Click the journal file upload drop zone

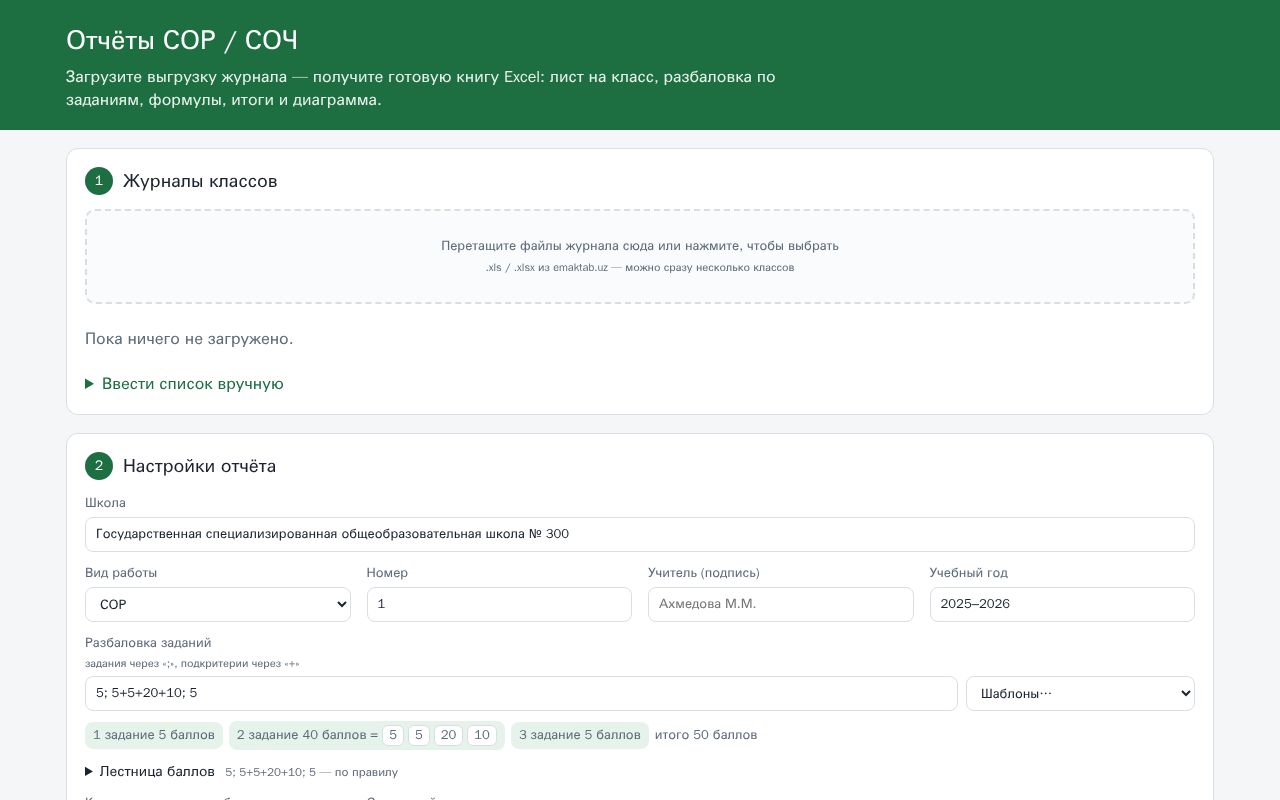point(640,256)
